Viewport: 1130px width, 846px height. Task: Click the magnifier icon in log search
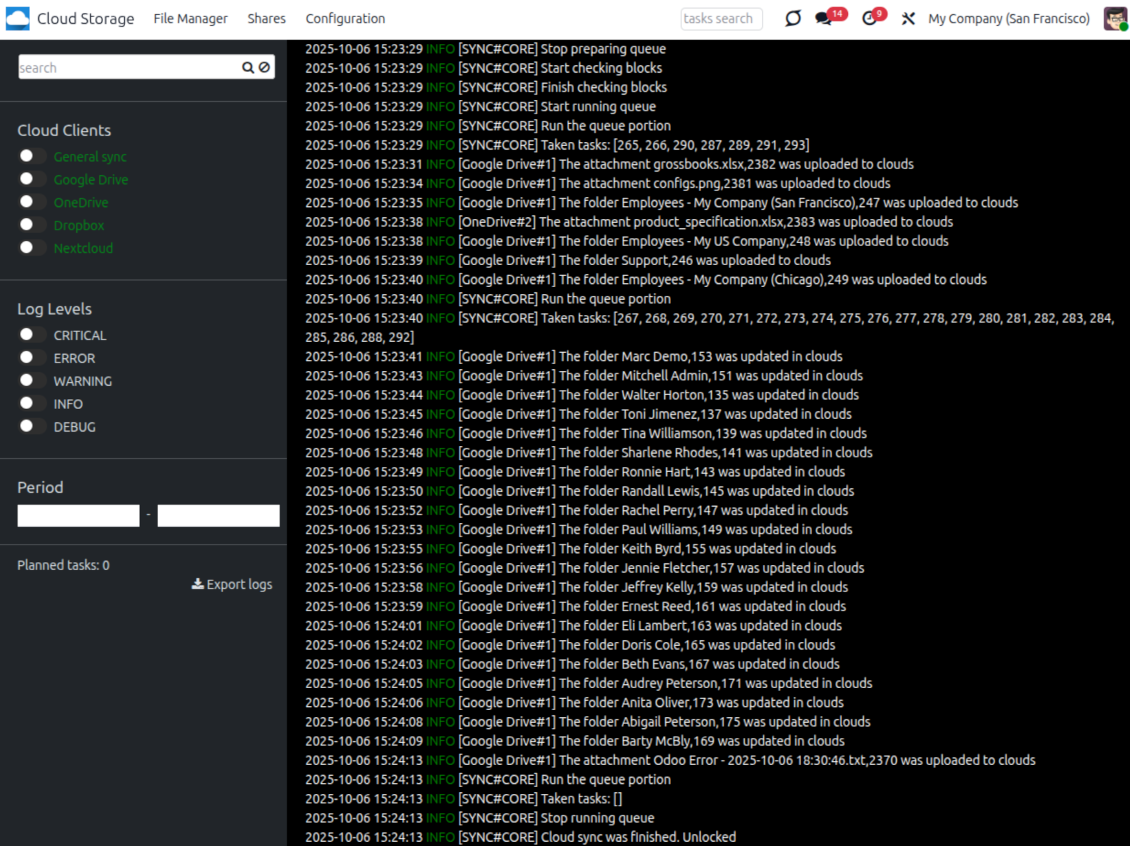pos(248,68)
